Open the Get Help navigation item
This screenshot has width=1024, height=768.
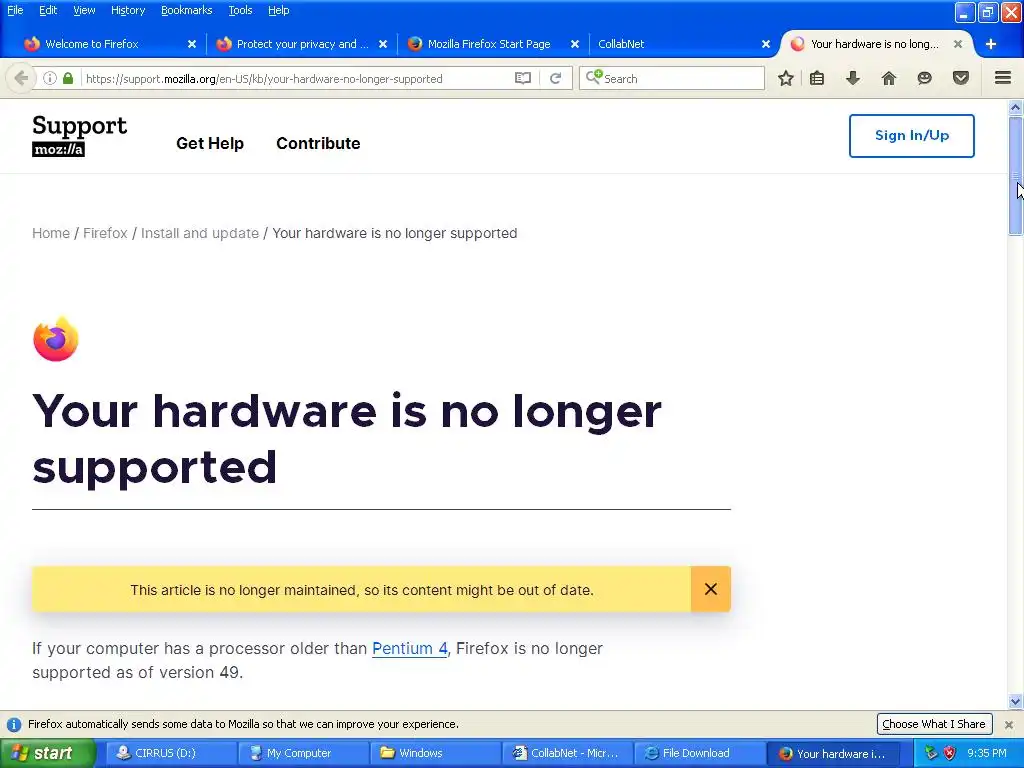click(x=210, y=143)
